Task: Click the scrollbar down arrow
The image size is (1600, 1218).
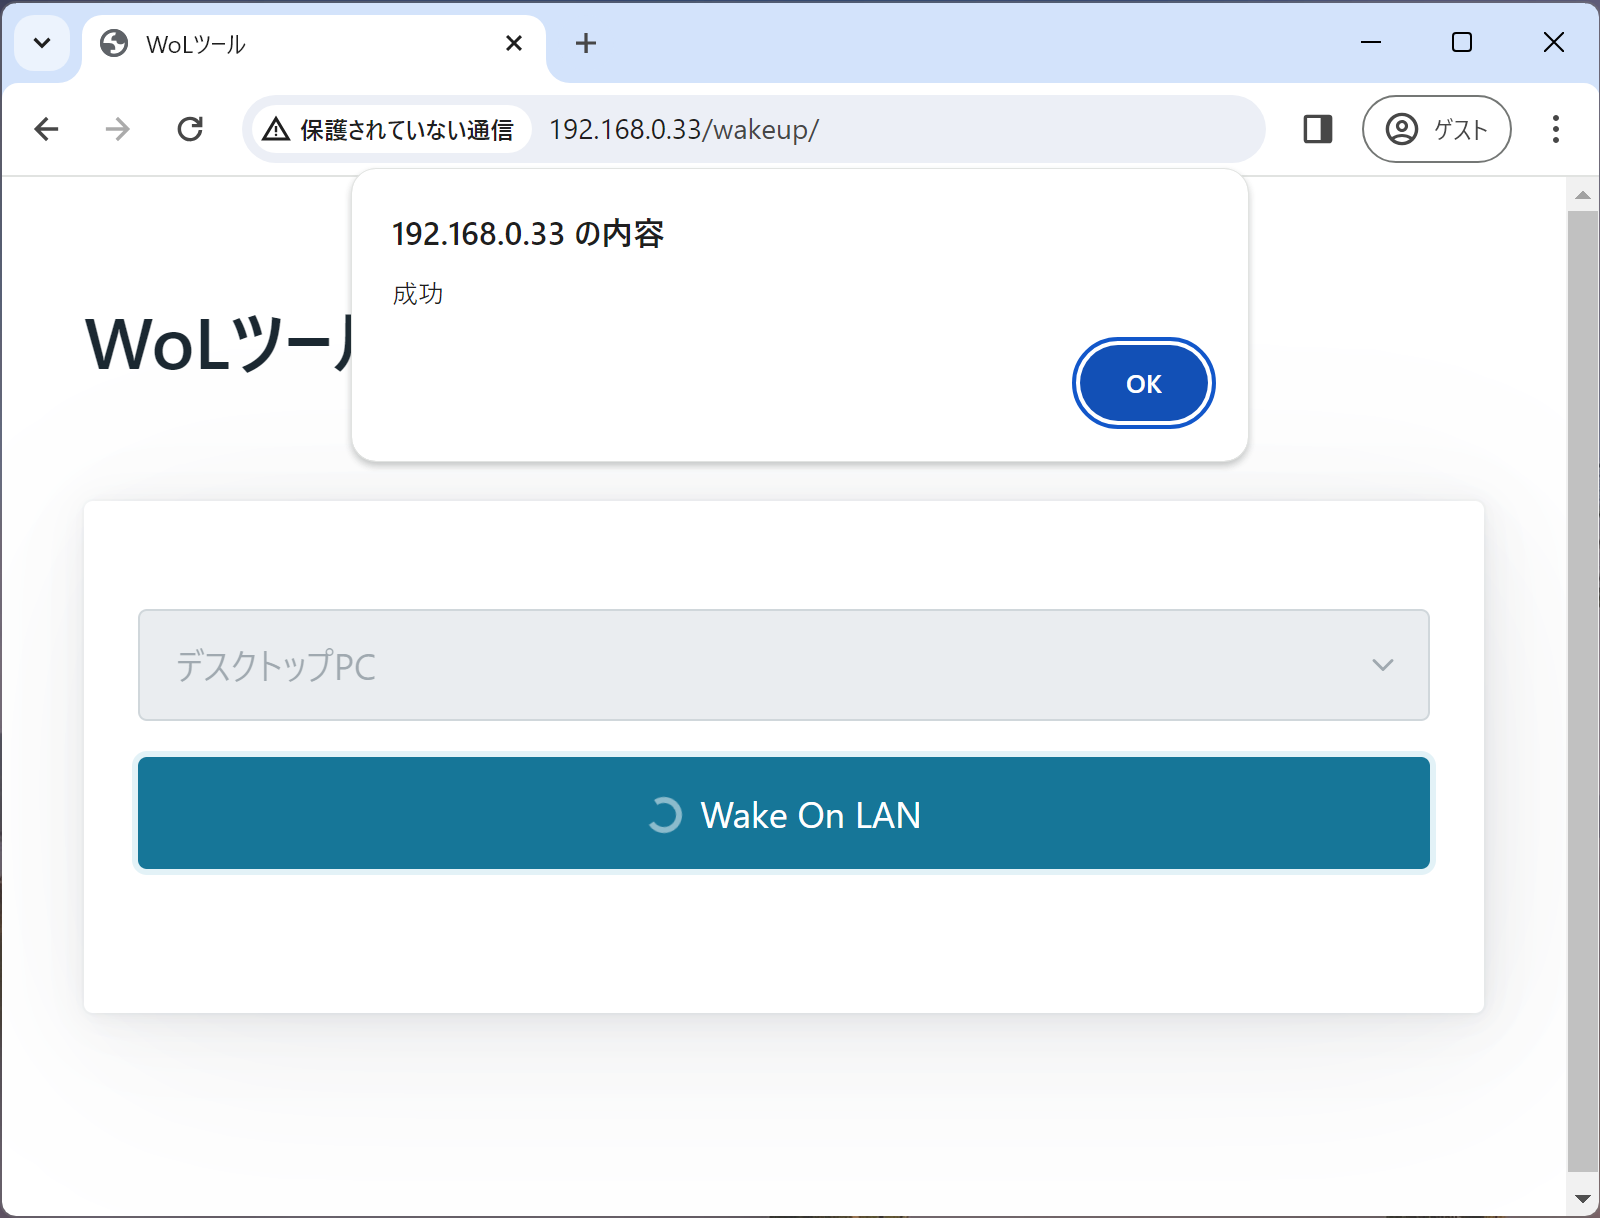Action: (x=1582, y=1198)
